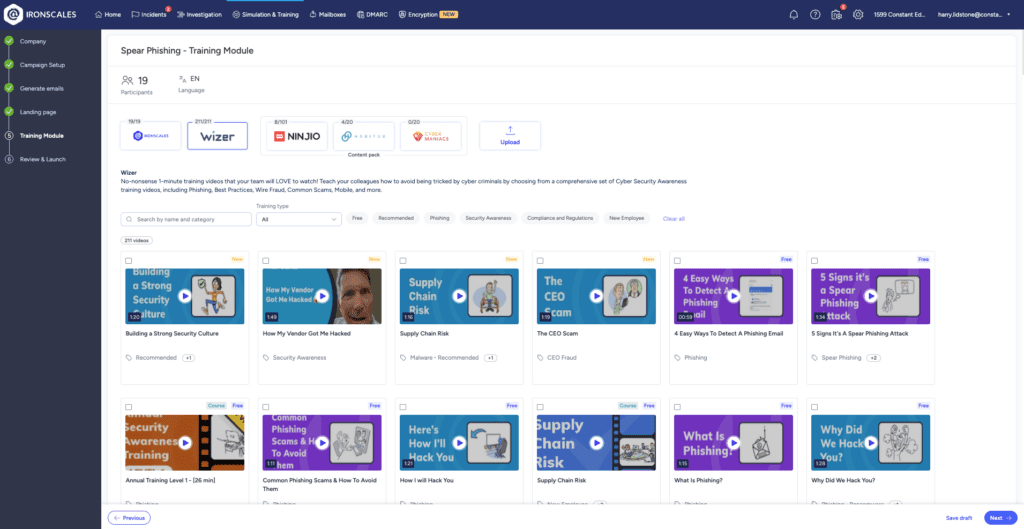The width and height of the screenshot is (1024, 529).
Task: Check 5 Signs Spear Phishing Attack checkbox
Action: pyautogui.click(x=814, y=261)
